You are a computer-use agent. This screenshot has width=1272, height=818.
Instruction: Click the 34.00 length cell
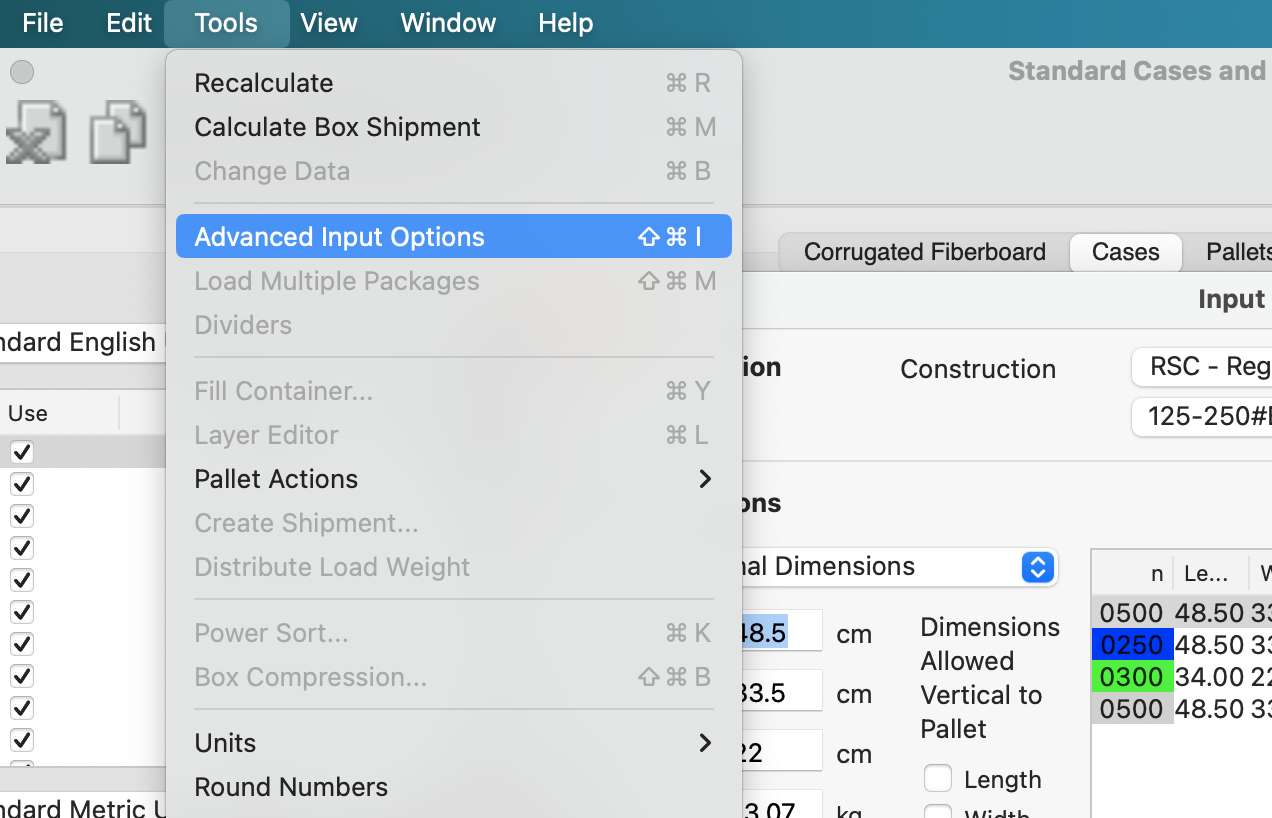pos(1210,677)
